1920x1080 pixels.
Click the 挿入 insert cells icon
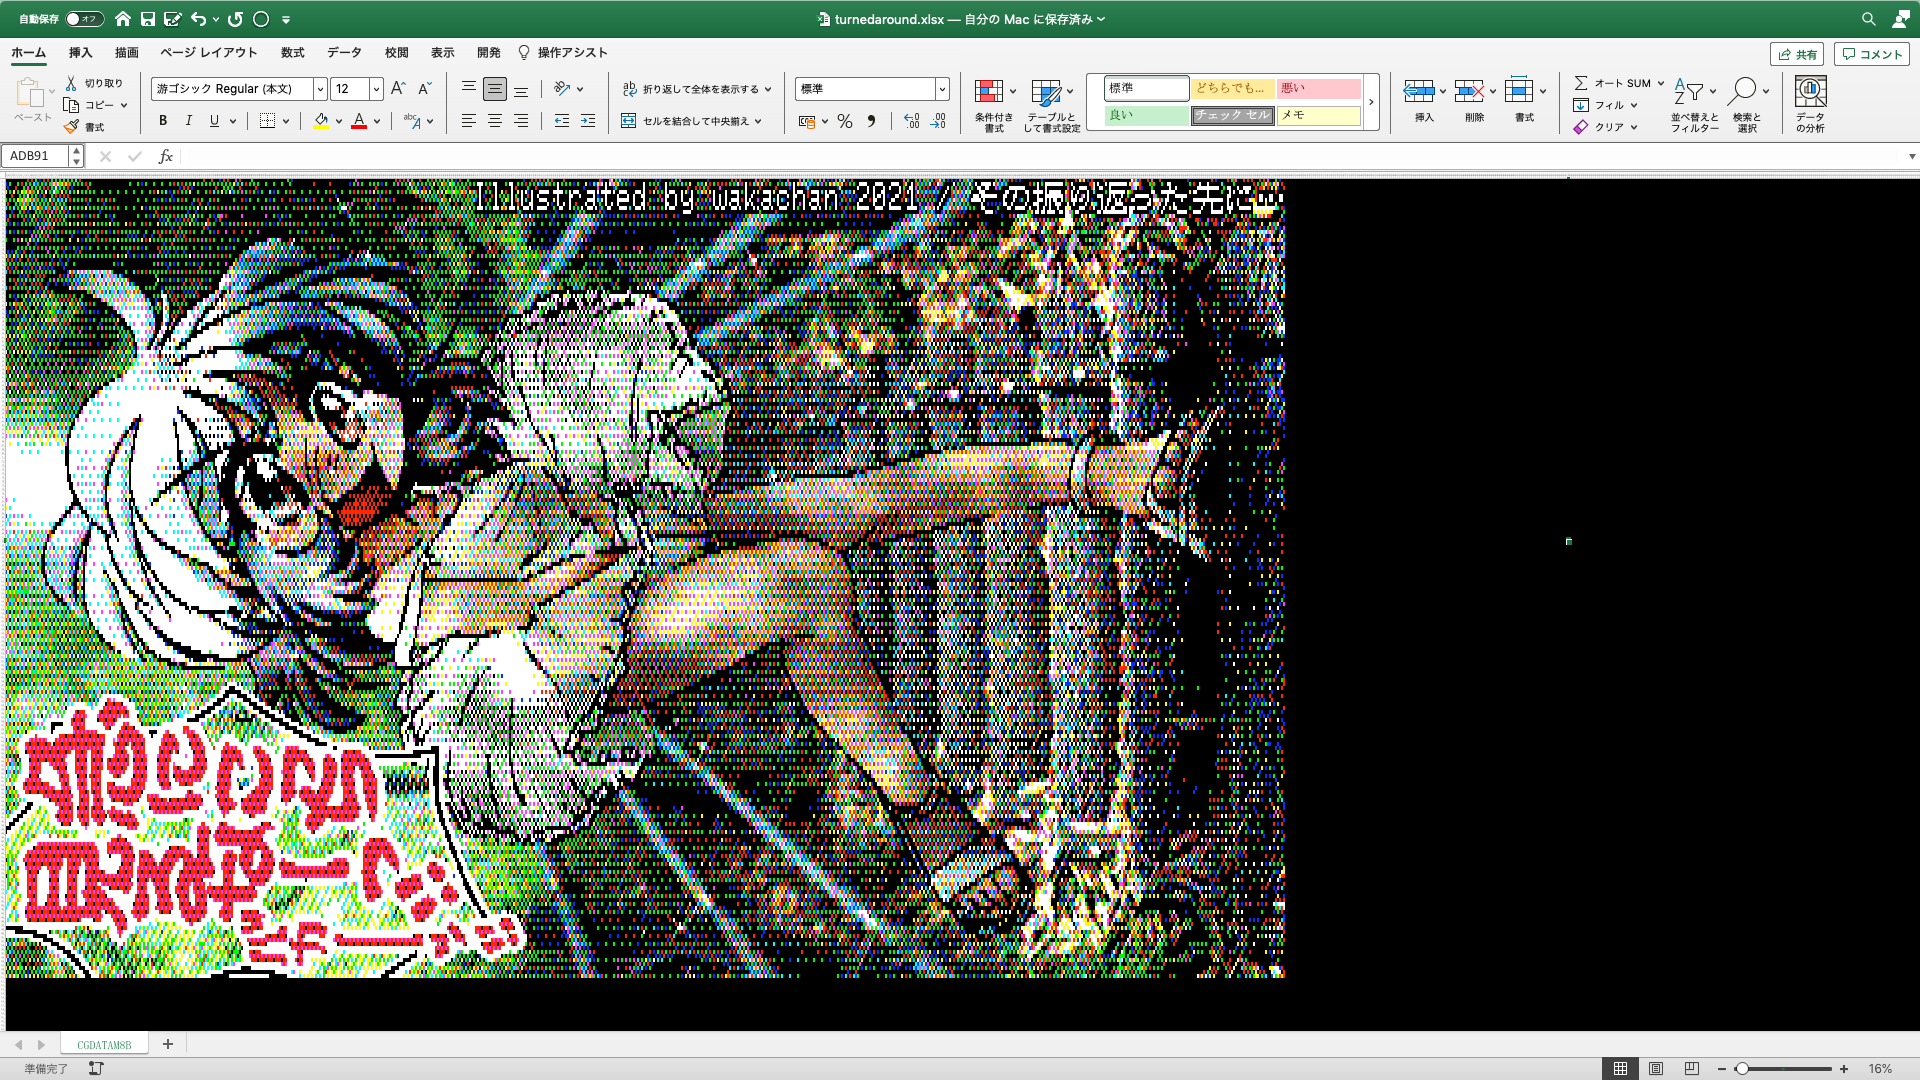click(1418, 91)
